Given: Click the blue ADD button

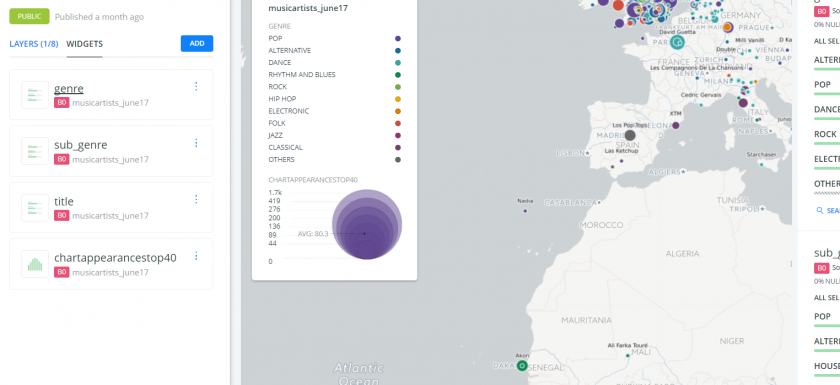Looking at the screenshot, I should pyautogui.click(x=197, y=43).
